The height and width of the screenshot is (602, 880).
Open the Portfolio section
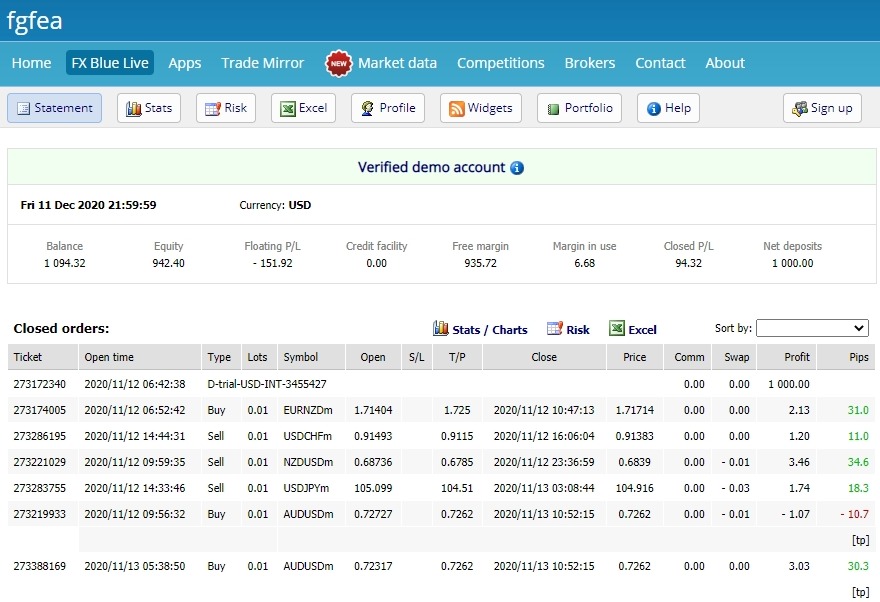(579, 108)
